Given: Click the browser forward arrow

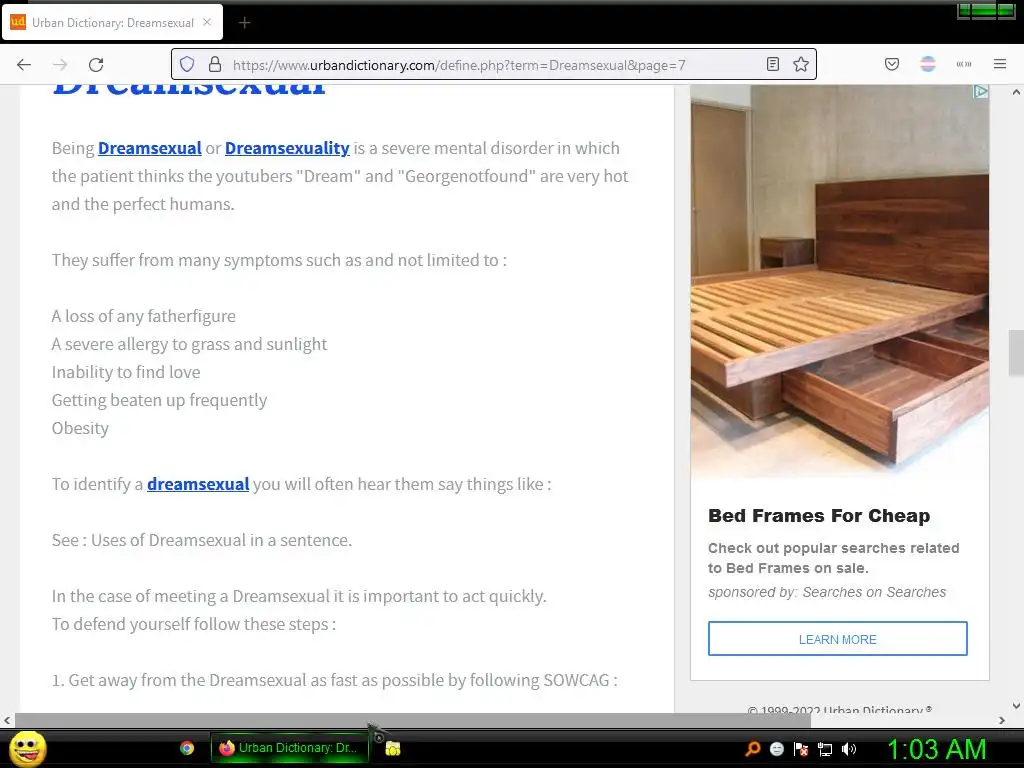Looking at the screenshot, I should 60,65.
